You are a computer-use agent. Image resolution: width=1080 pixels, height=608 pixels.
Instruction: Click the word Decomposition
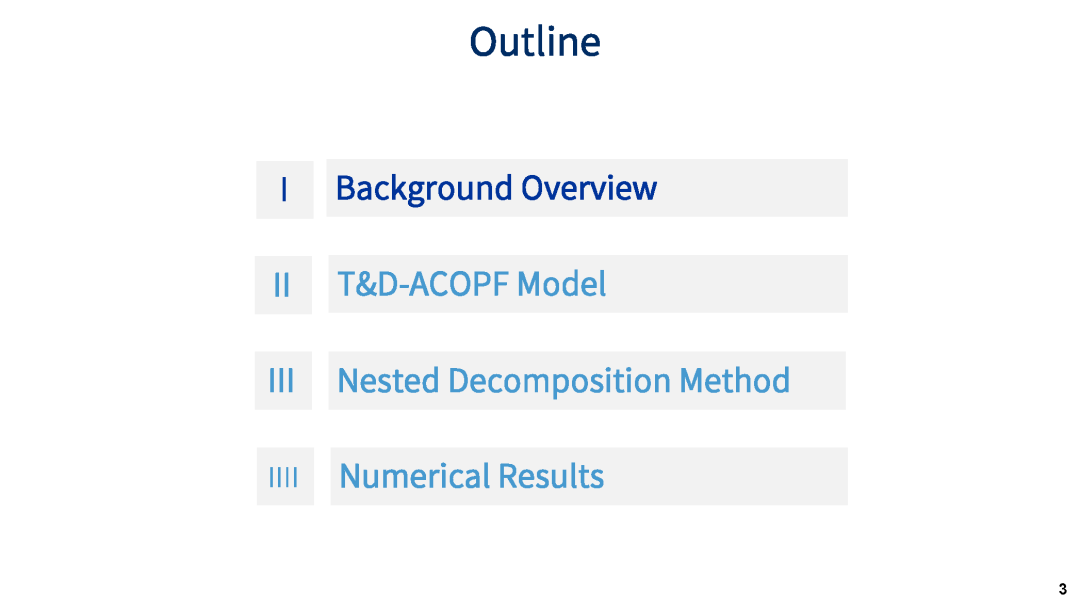(559, 380)
